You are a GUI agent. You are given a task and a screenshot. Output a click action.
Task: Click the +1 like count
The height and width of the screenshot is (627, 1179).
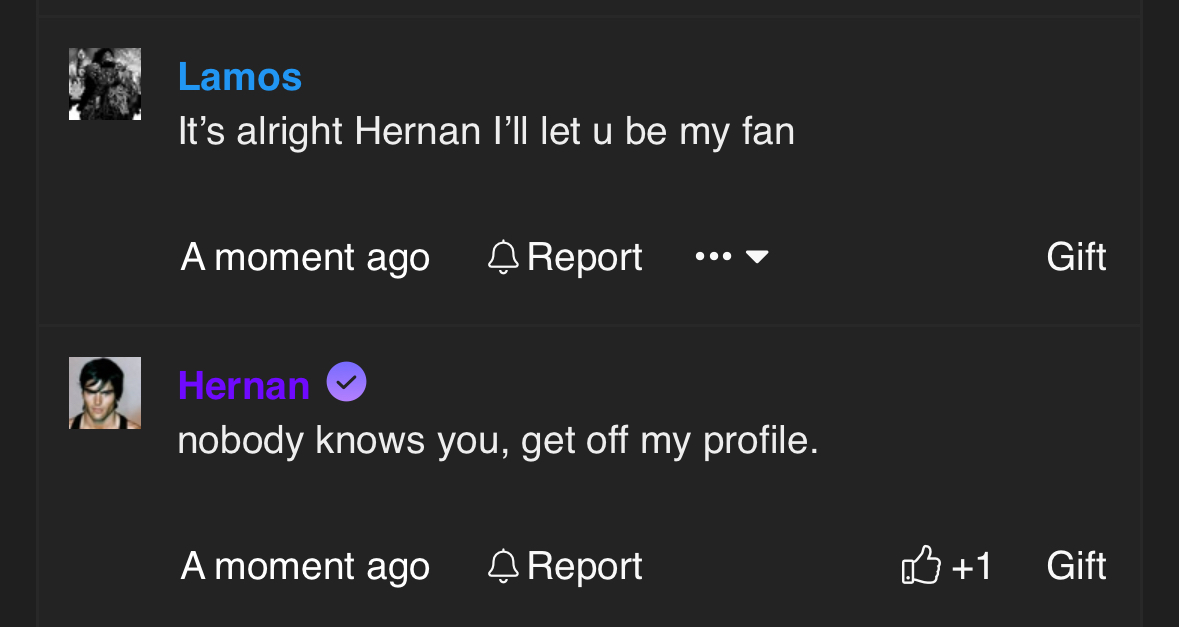972,567
